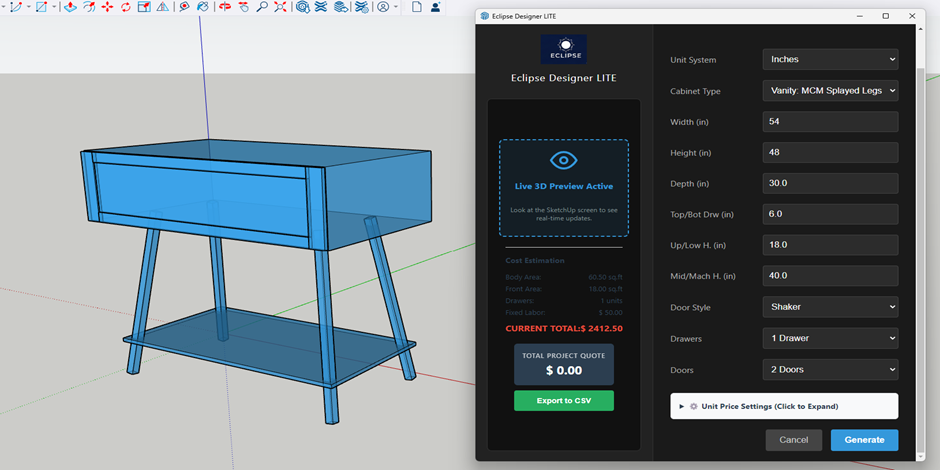The image size is (940, 470).
Task: Open the Extension Manager gear icon
Action: tap(361, 7)
